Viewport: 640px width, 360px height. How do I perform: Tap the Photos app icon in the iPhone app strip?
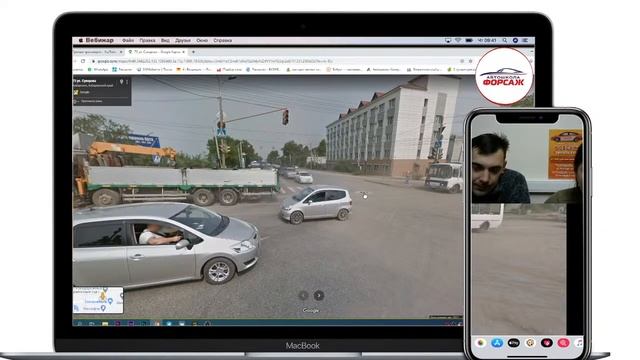480,343
